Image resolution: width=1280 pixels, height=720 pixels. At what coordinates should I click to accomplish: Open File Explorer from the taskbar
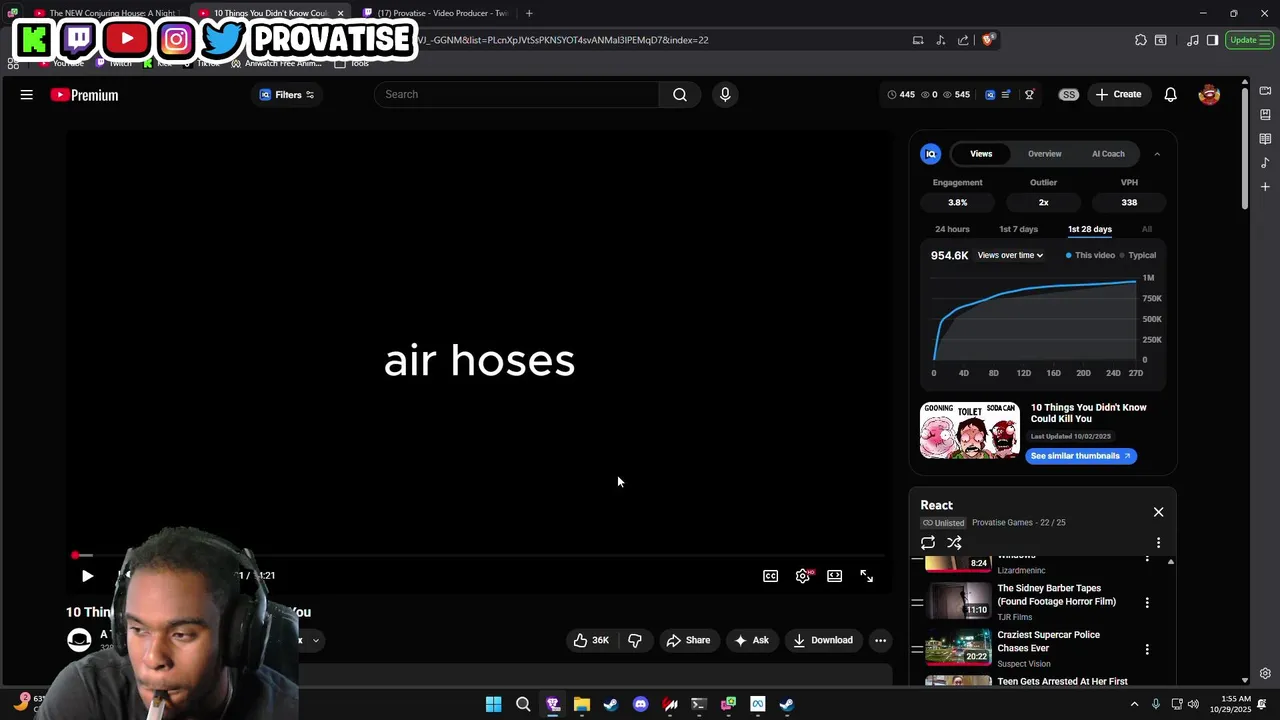(x=581, y=704)
